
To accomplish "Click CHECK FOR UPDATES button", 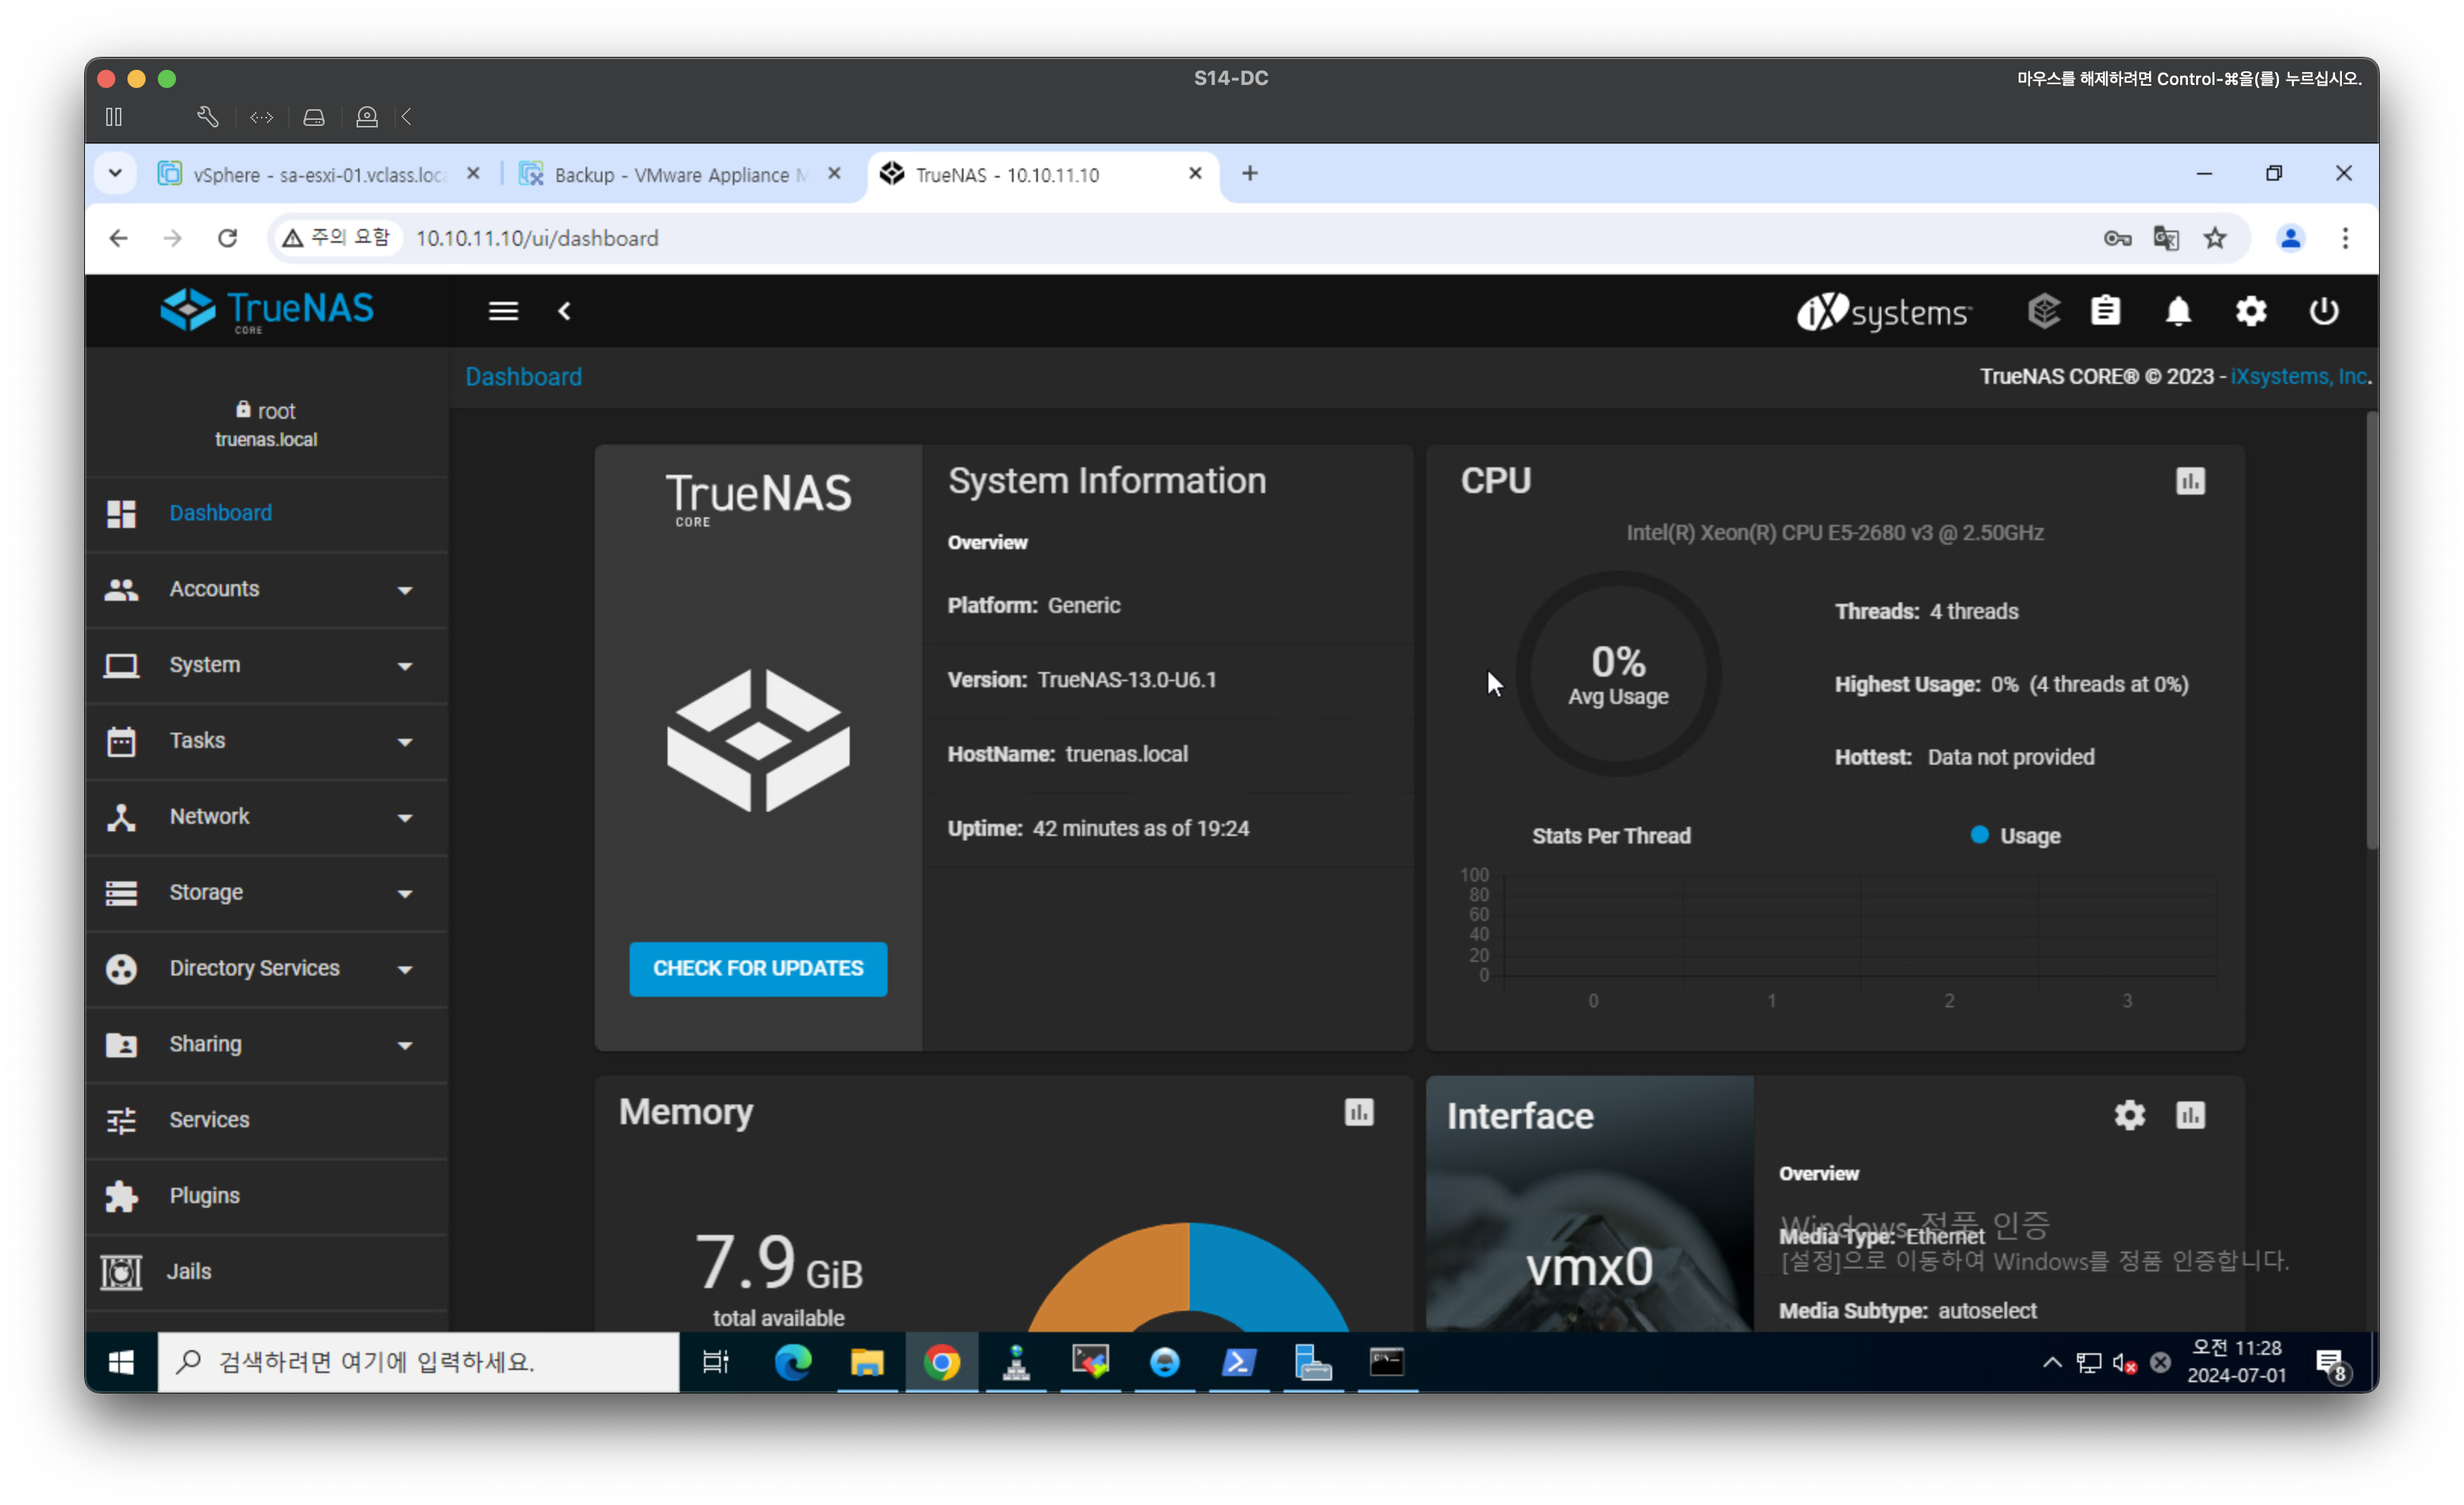I will [x=758, y=968].
